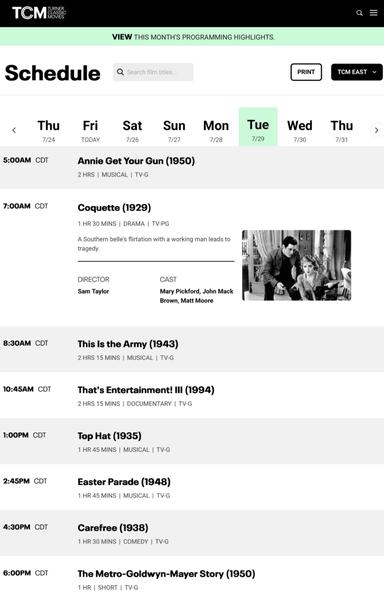Screen dimensions: 384x599
Task: Select the Sat 7/26 day tab
Action: click(132, 130)
